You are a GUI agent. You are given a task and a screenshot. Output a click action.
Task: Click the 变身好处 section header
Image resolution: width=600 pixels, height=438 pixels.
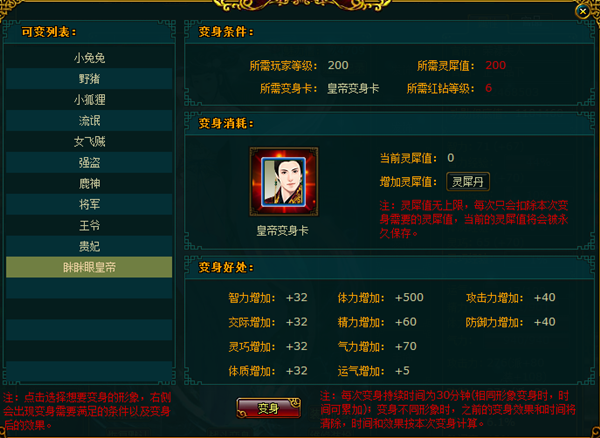pyautogui.click(x=226, y=268)
